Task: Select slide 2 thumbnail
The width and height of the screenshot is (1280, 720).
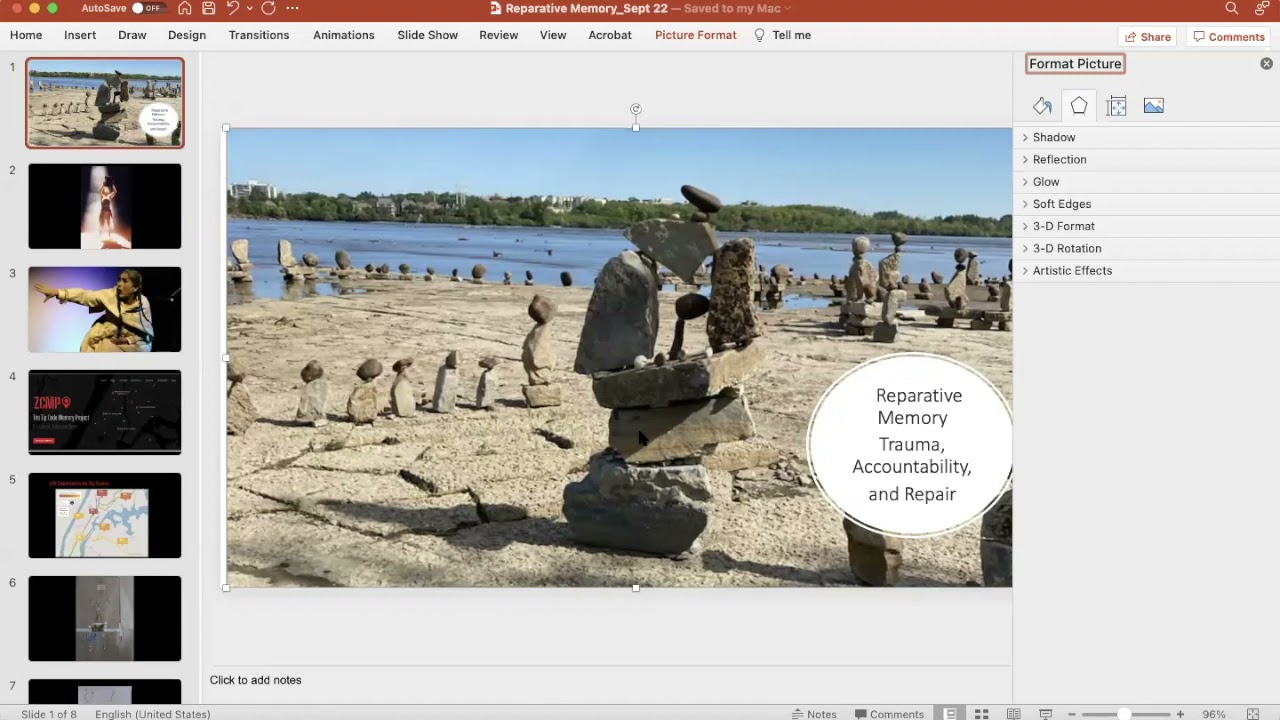Action: 105,206
